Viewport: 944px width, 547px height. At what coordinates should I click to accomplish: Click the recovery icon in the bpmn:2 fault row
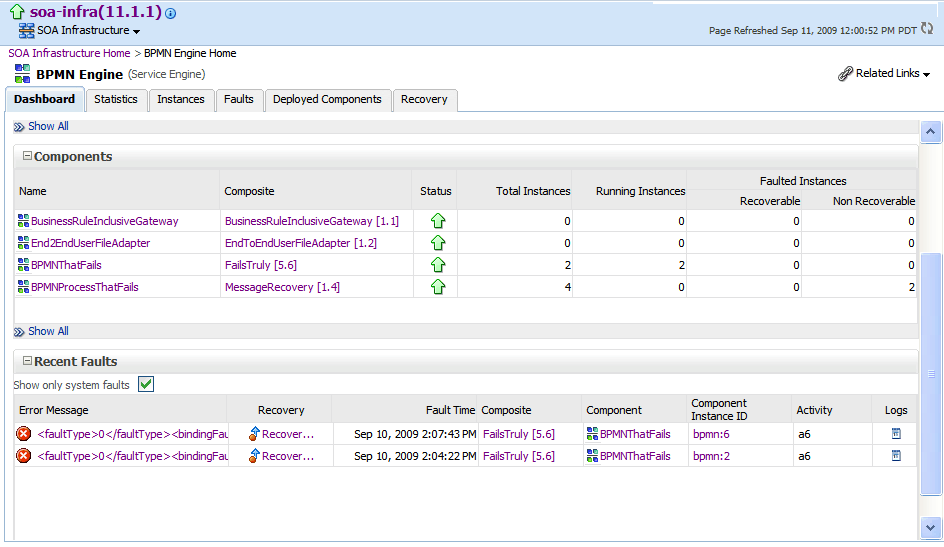(x=254, y=456)
